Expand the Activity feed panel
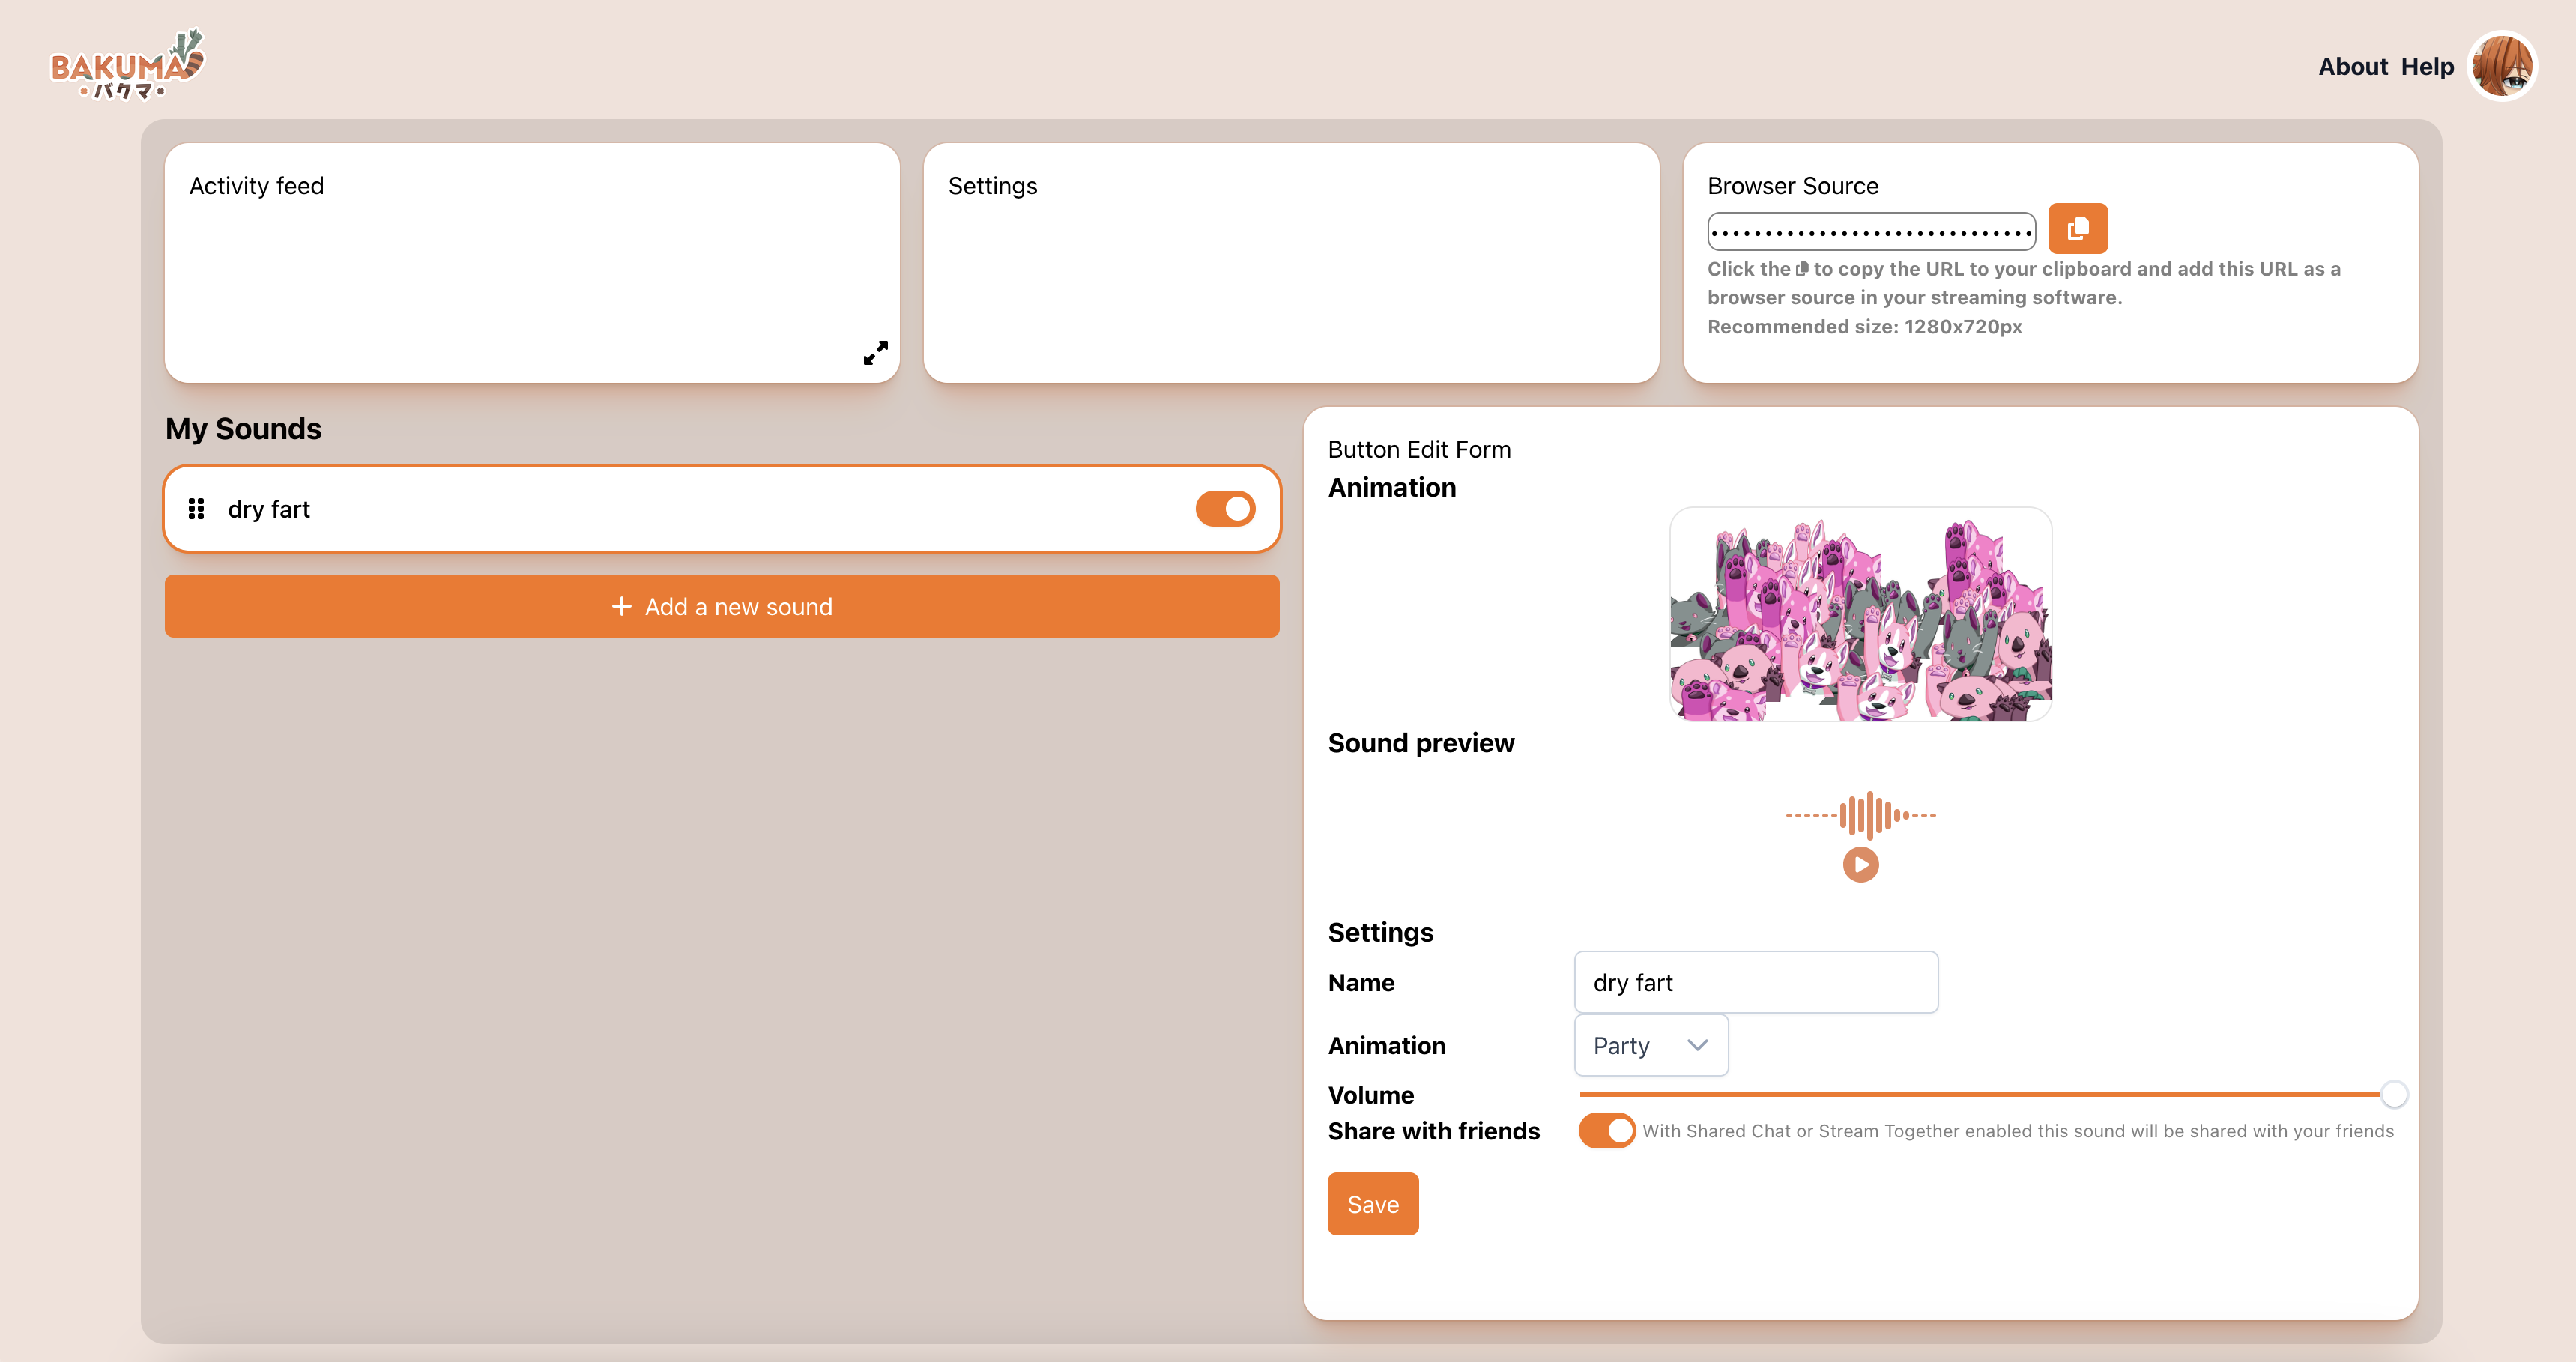The height and width of the screenshot is (1362, 2576). [x=875, y=353]
